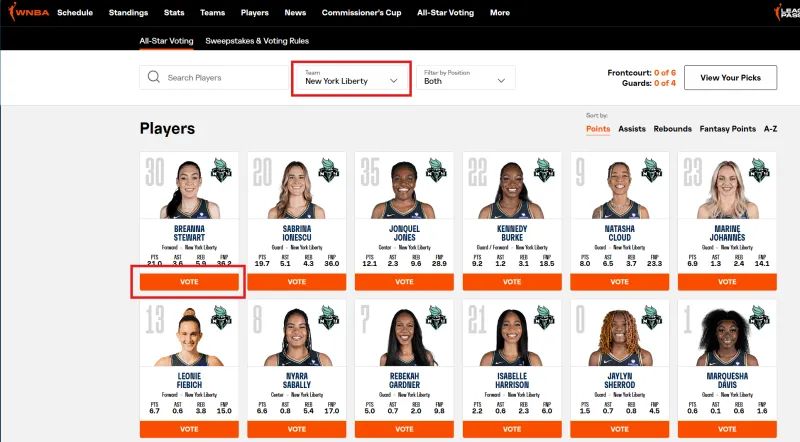Expand the Filter by Position dropdown
Screen dimensions: 800x442
465,78
